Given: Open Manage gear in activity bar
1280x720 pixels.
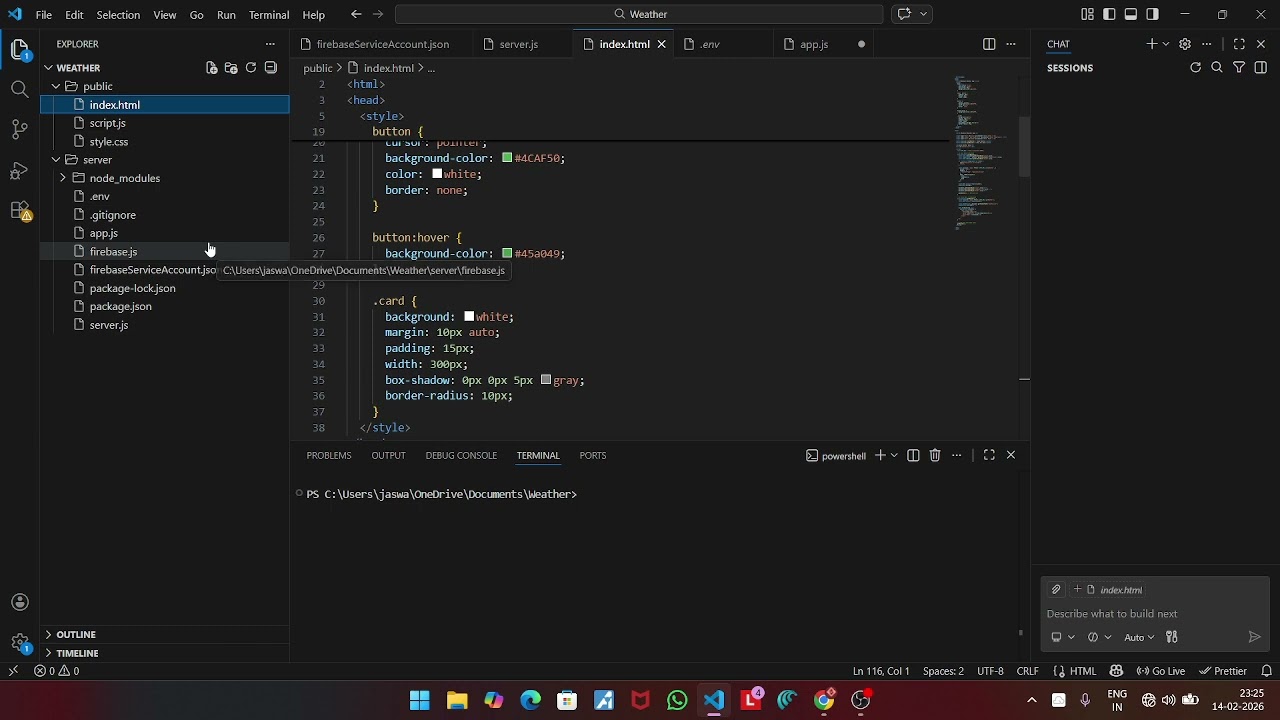Looking at the screenshot, I should 19,643.
